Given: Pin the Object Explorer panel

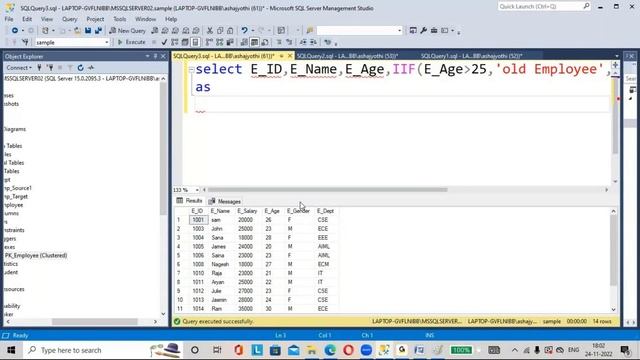Looking at the screenshot, I should pyautogui.click(x=156, y=56).
